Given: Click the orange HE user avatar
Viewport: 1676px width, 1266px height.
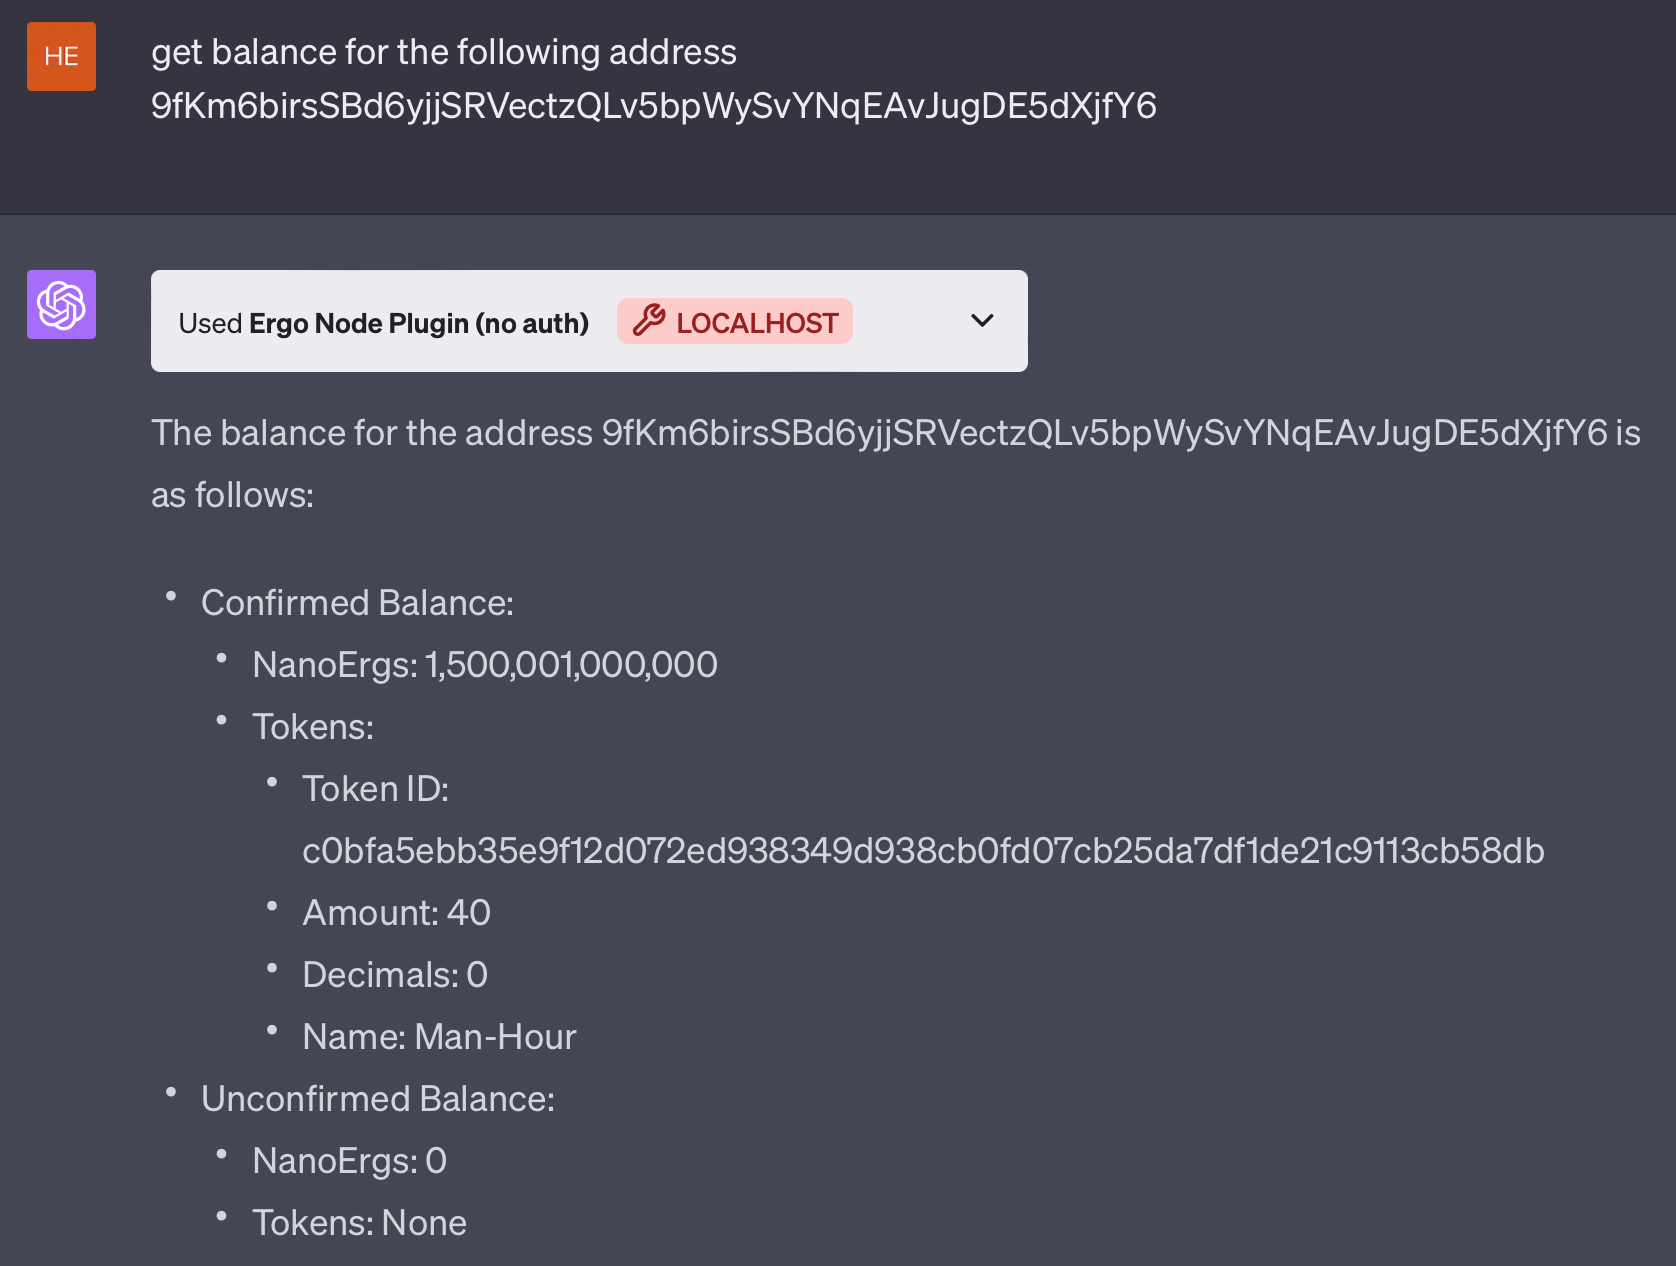Looking at the screenshot, I should [x=61, y=57].
